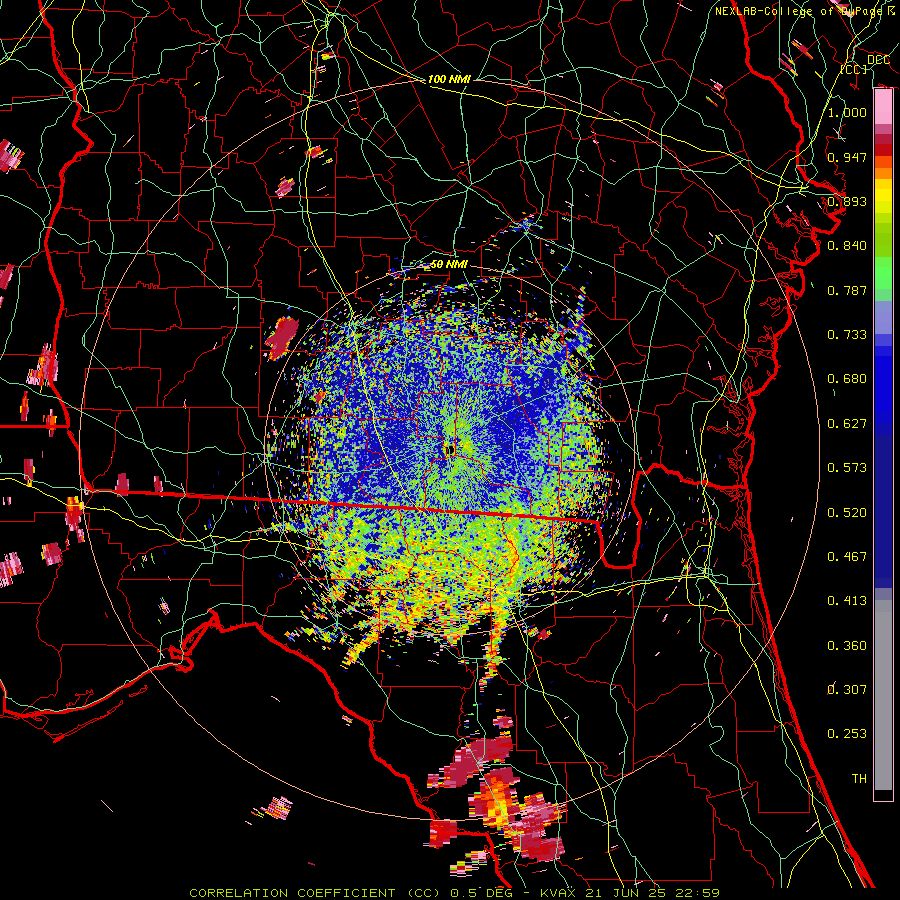Click the 0.520 legend value
The height and width of the screenshot is (900, 900).
pos(847,512)
